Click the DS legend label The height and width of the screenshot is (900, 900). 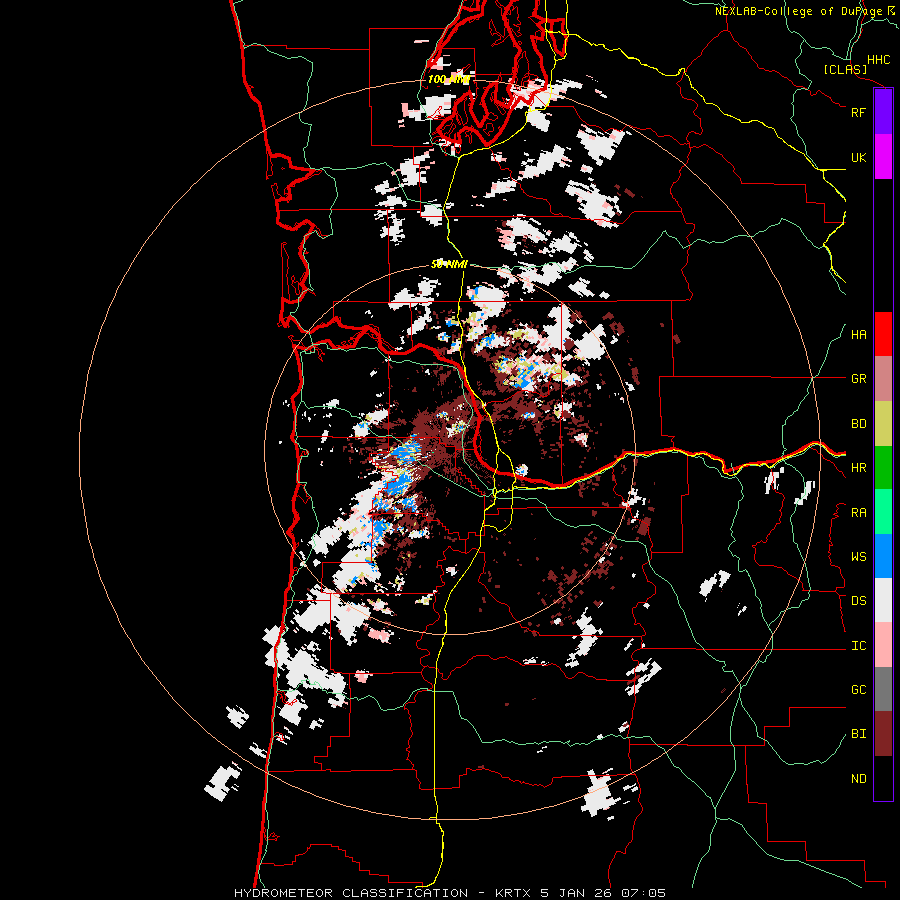[x=858, y=601]
